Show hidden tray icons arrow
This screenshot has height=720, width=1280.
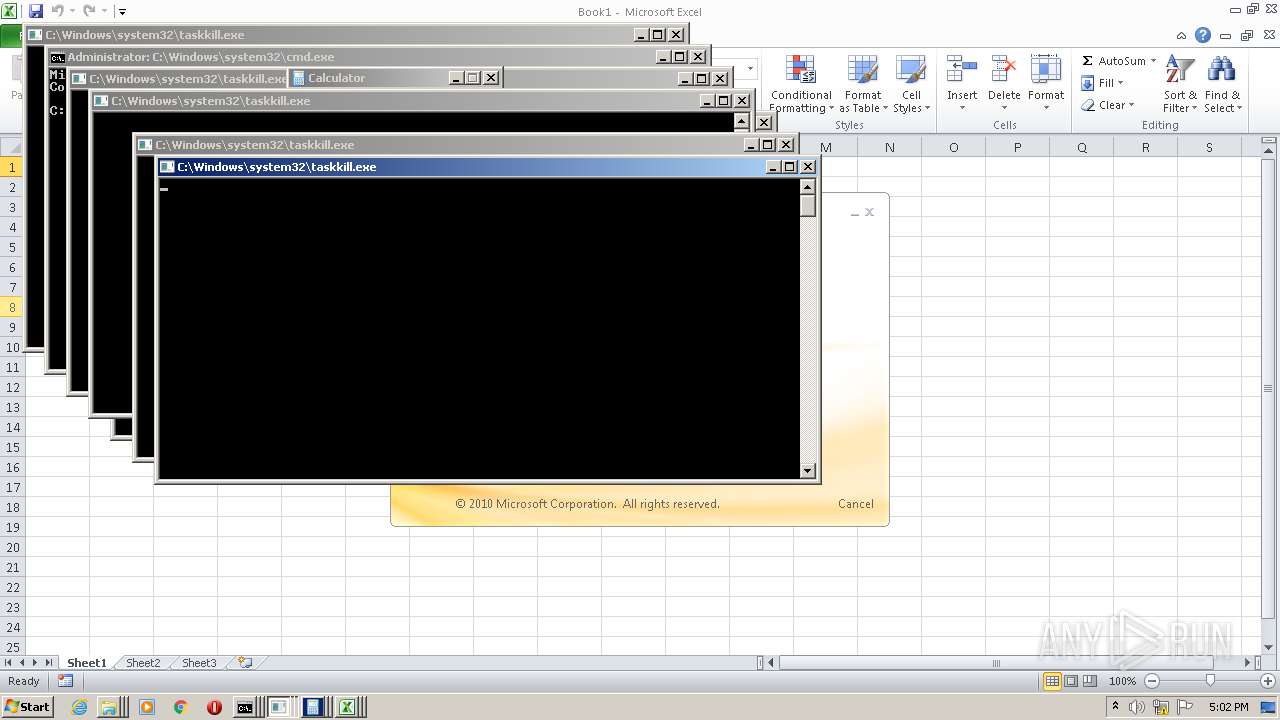tap(1115, 707)
